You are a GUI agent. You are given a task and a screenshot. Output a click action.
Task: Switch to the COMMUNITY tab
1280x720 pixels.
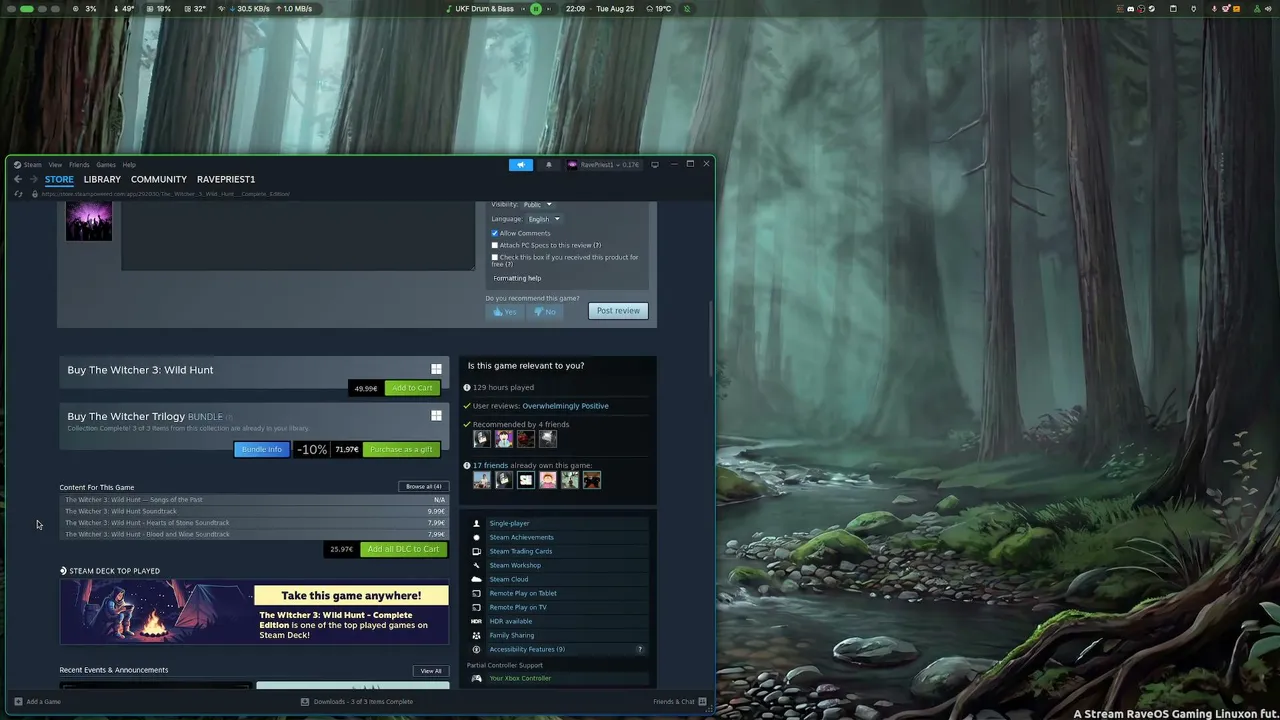tap(159, 179)
